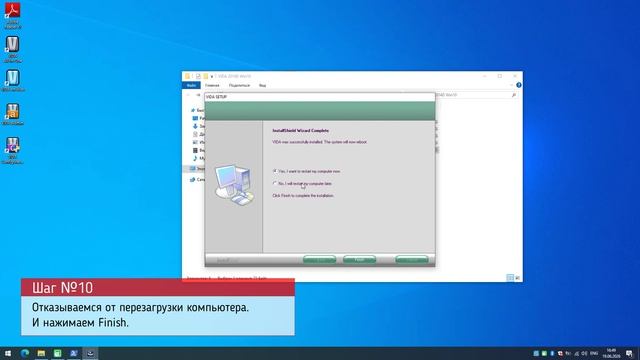
Task: Click the search magnifier icon in Explorer
Action: coord(513,95)
